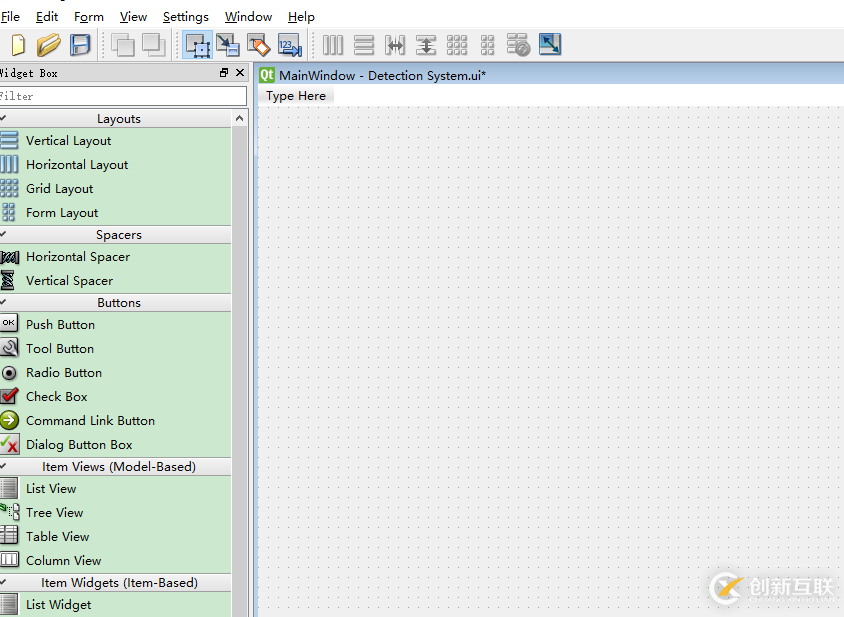Viewport: 844px width, 617px height.
Task: Select Table View widget
Action: pyautogui.click(x=116, y=536)
